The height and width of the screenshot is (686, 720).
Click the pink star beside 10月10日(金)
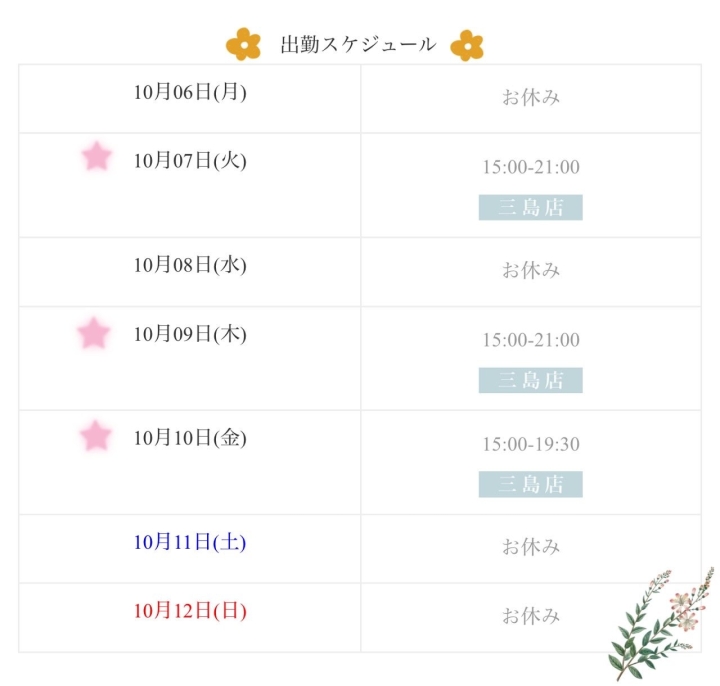coord(96,436)
